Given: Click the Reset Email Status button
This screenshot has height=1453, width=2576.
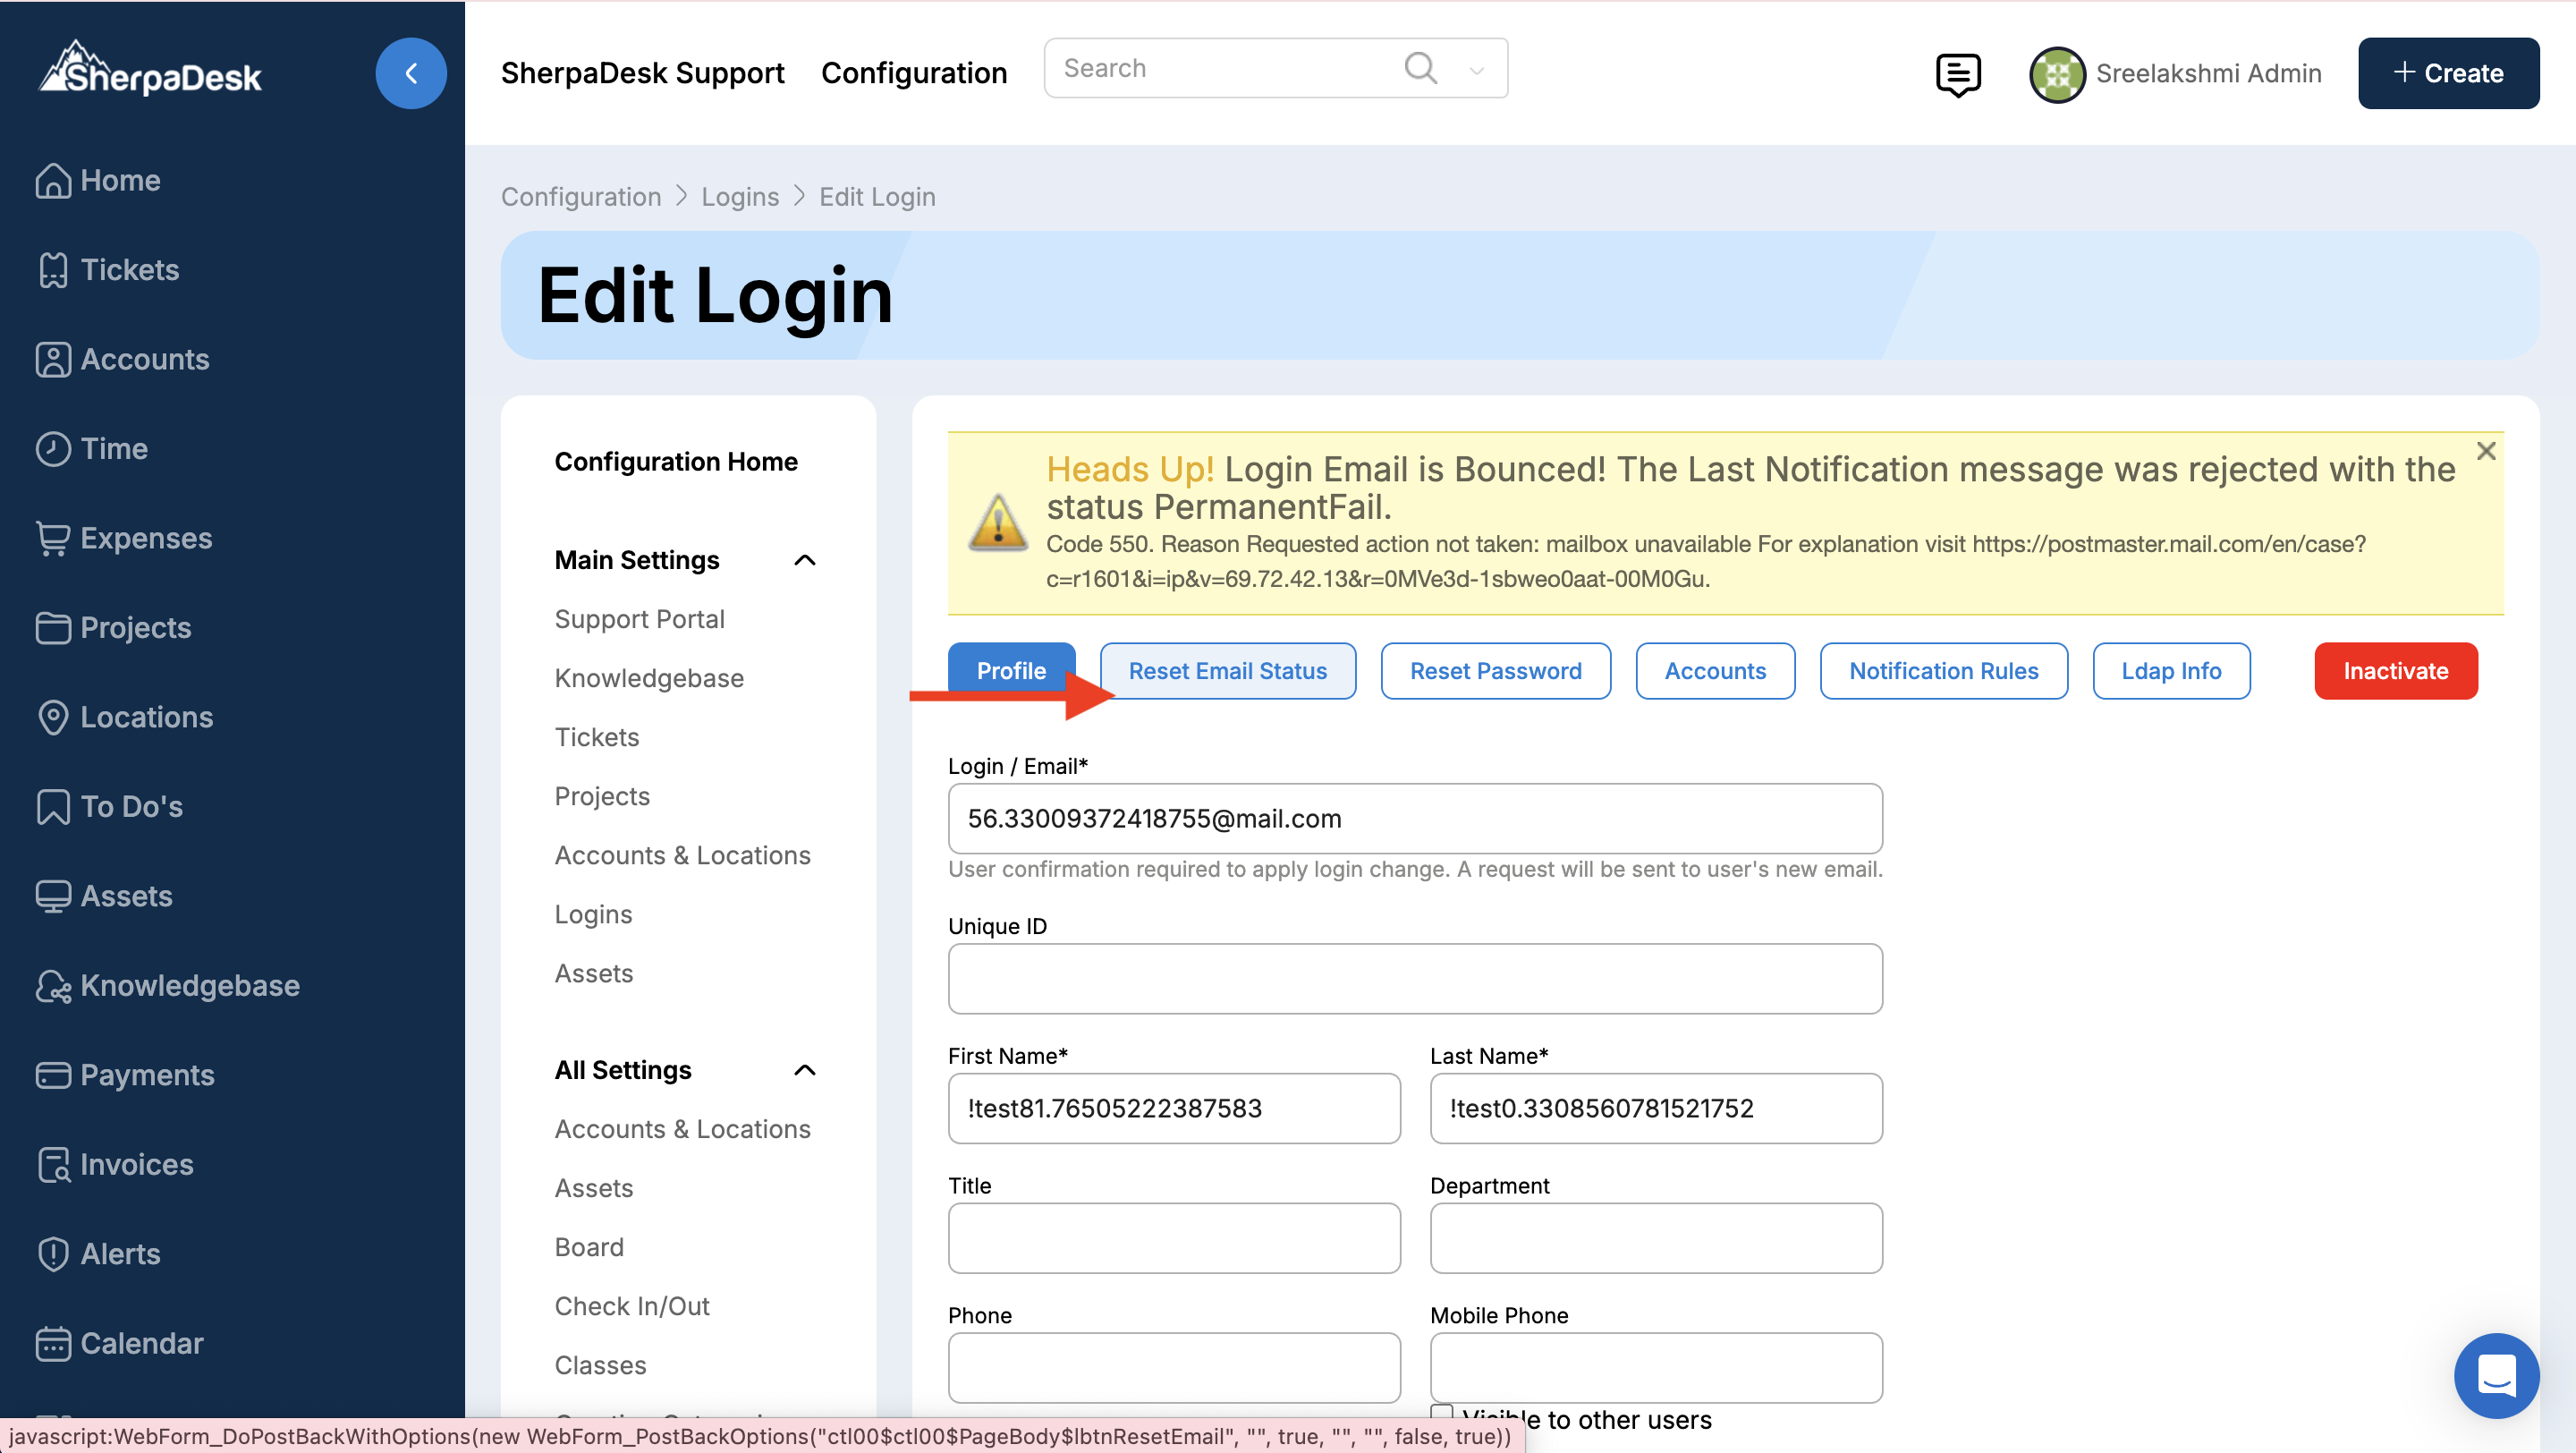Looking at the screenshot, I should point(1227,671).
